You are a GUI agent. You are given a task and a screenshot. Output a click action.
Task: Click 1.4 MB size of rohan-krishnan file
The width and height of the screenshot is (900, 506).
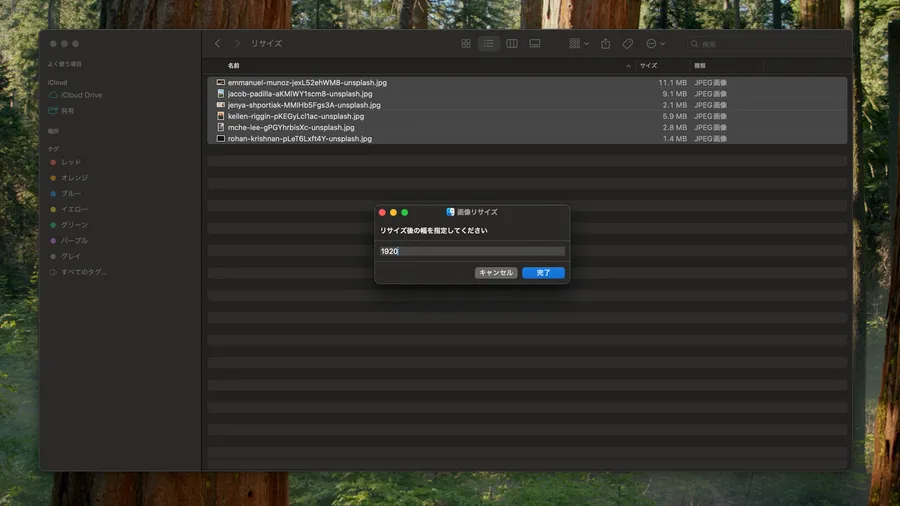(675, 139)
